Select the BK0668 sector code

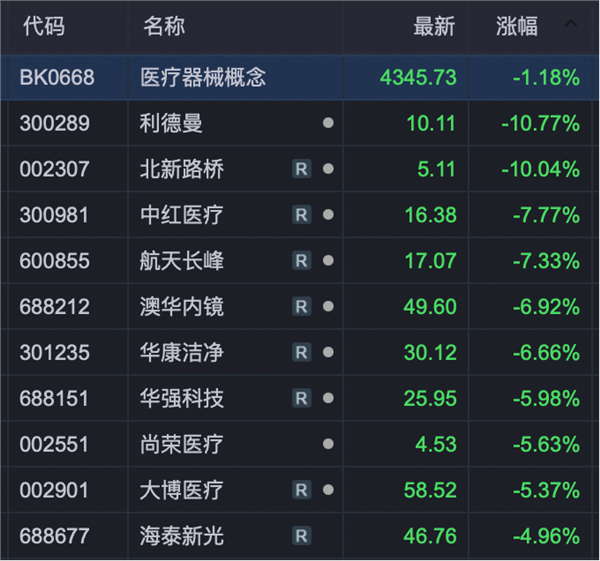coord(57,77)
